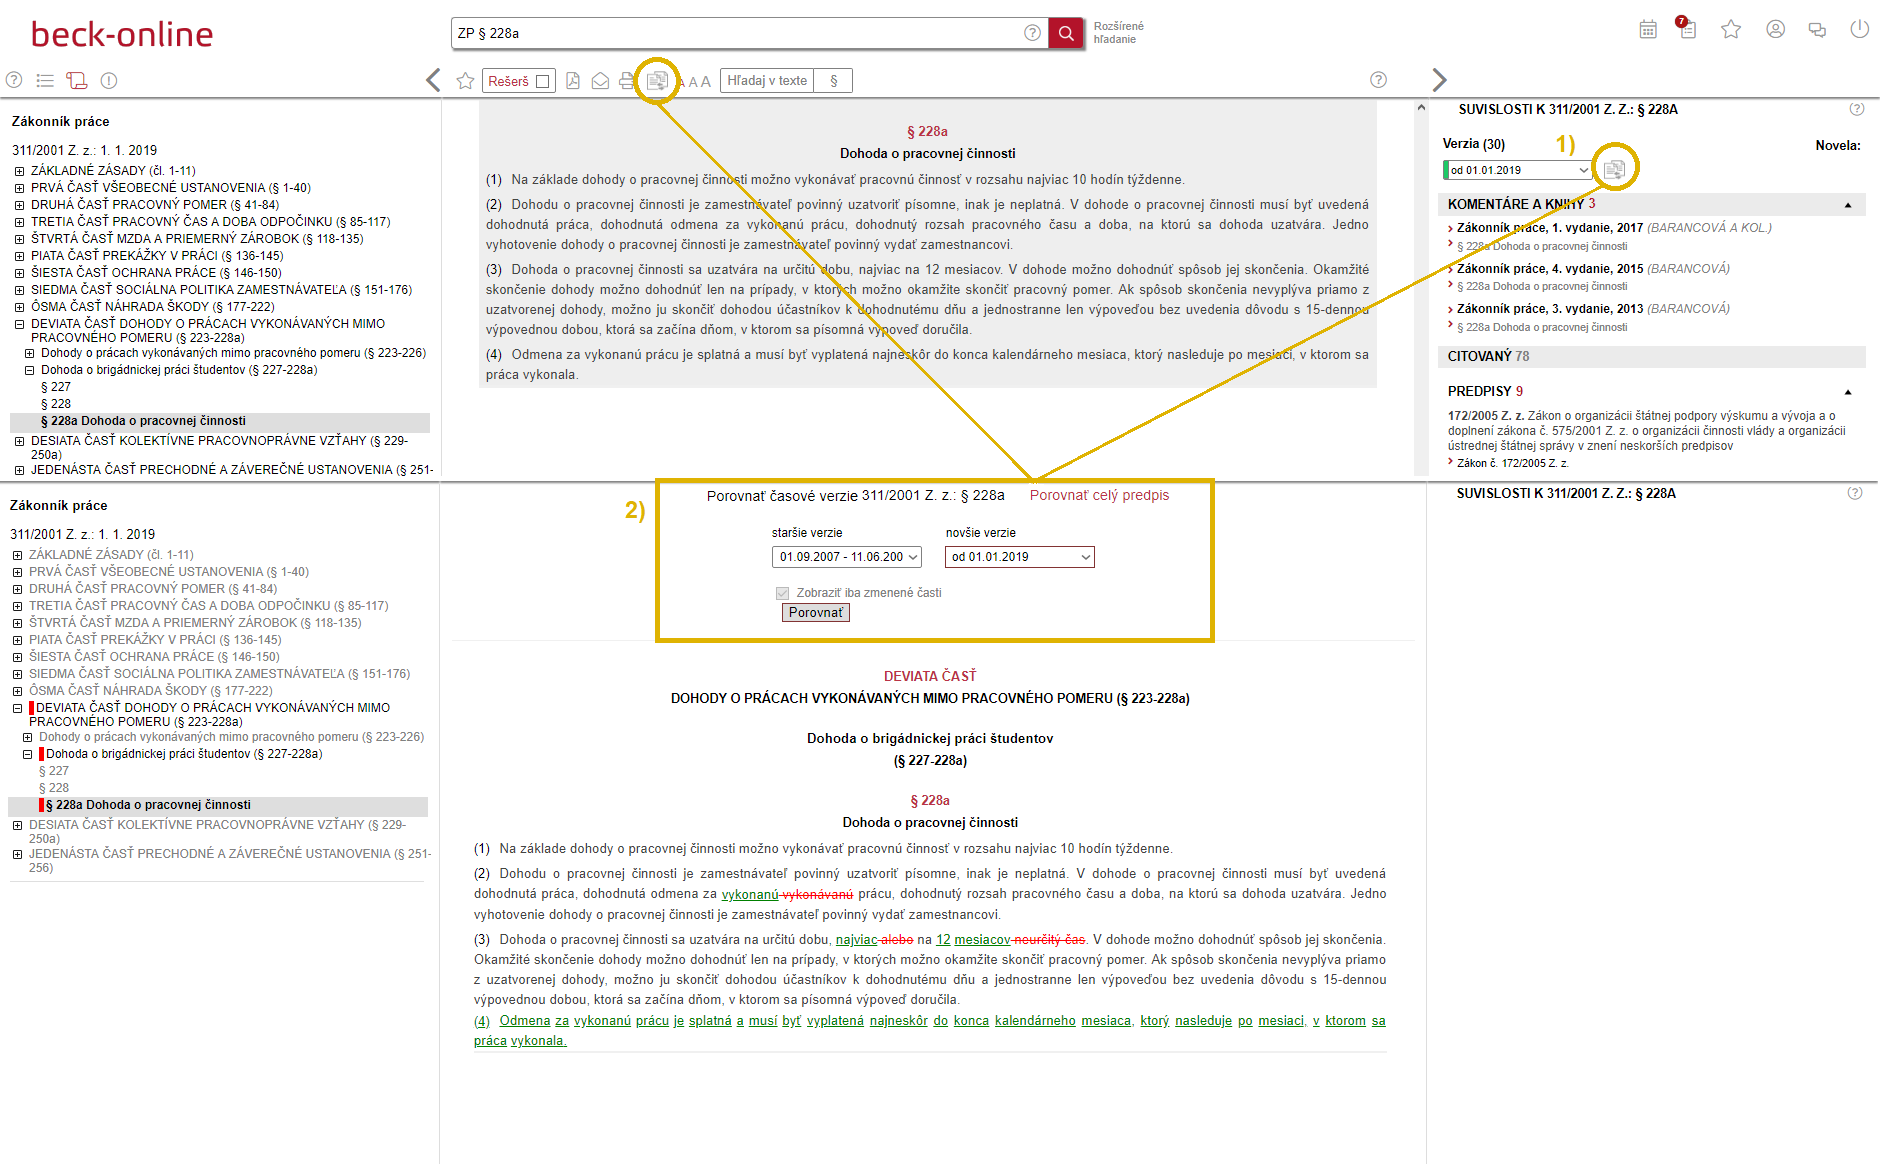Screen dimensions: 1880x1164
Task: Click the Porovnať button
Action: (x=816, y=613)
